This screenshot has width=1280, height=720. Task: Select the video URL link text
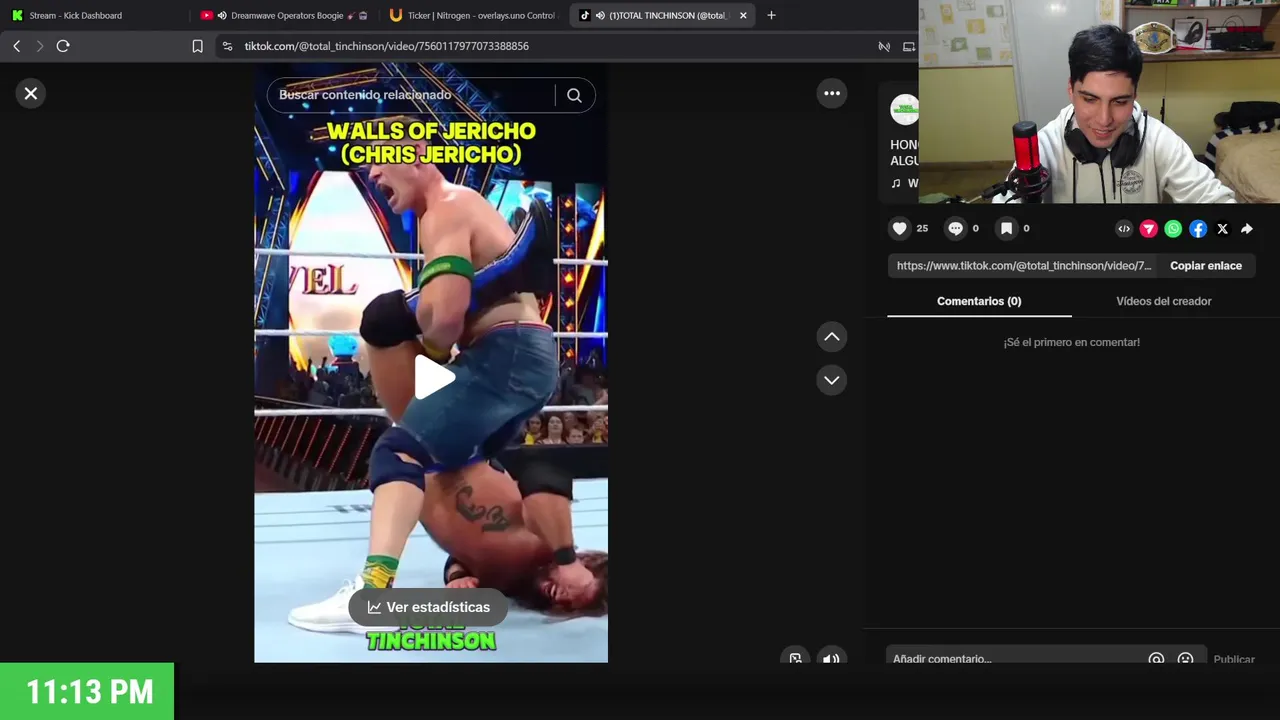pyautogui.click(x=1024, y=266)
